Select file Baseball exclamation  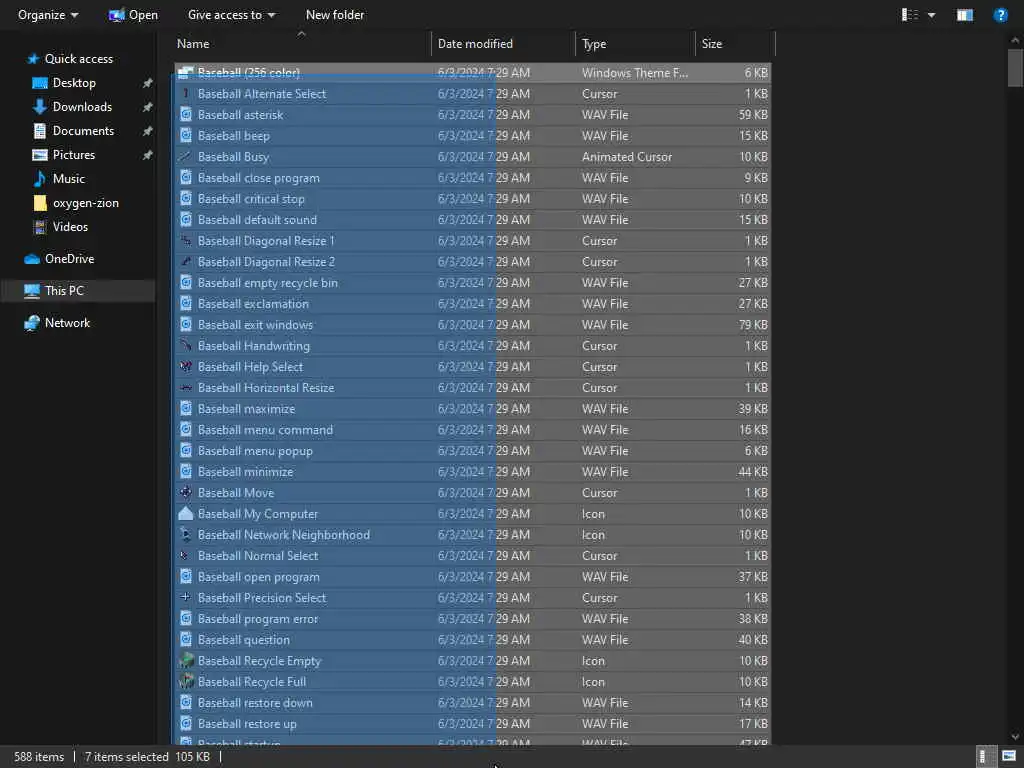coord(473,304)
